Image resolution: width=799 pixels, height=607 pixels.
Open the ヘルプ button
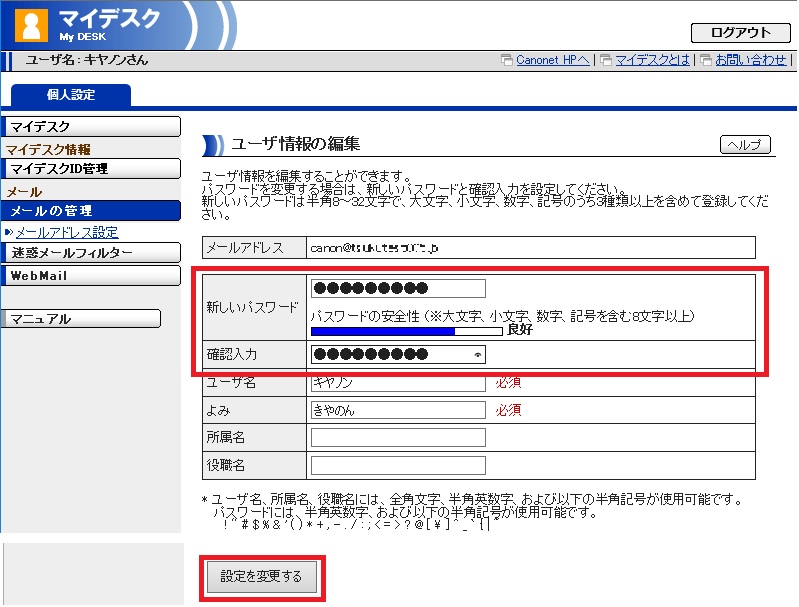coord(746,145)
